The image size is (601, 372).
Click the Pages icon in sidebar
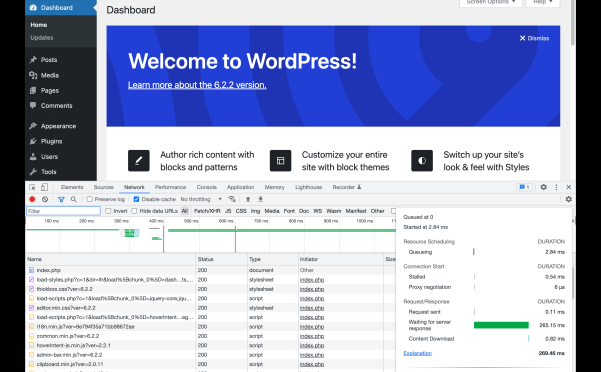(33, 90)
